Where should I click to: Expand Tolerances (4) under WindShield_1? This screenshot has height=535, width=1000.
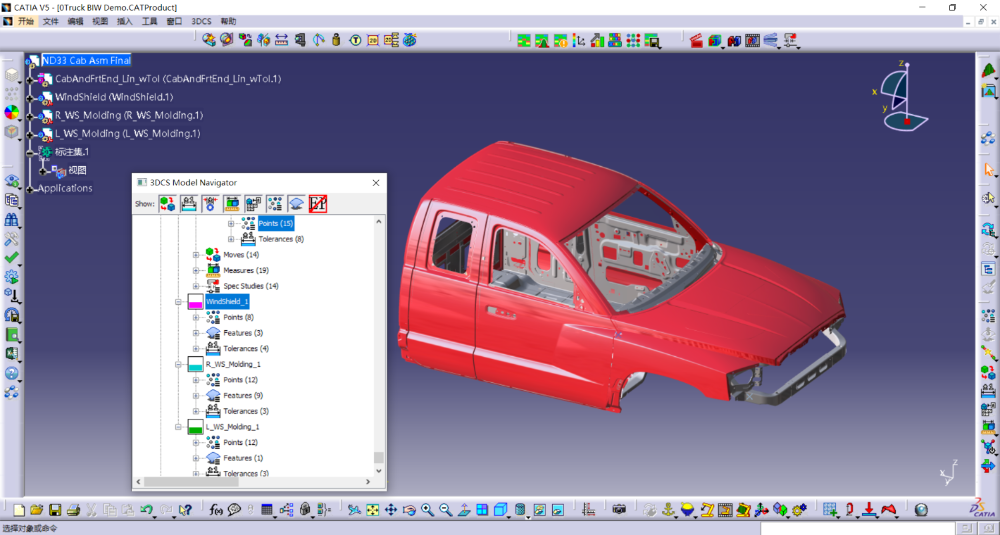(196, 349)
